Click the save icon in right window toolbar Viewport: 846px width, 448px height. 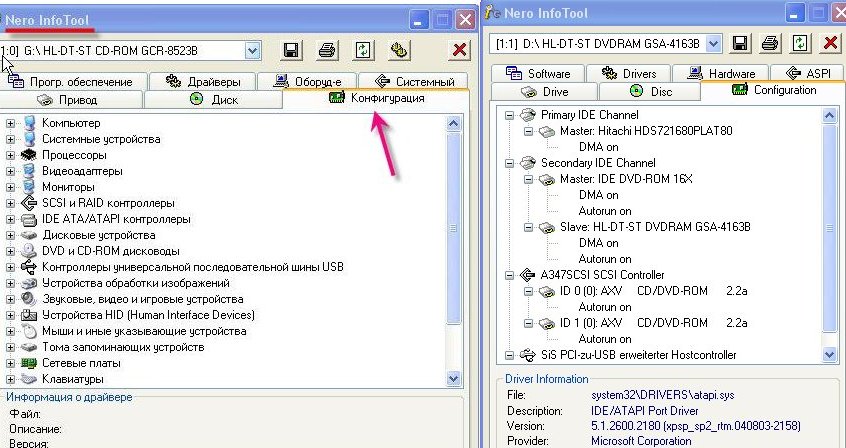tap(740, 43)
